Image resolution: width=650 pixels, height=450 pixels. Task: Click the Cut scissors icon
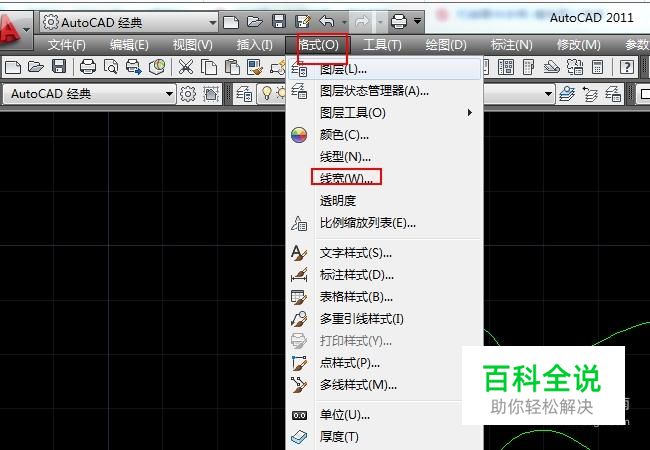(x=186, y=67)
